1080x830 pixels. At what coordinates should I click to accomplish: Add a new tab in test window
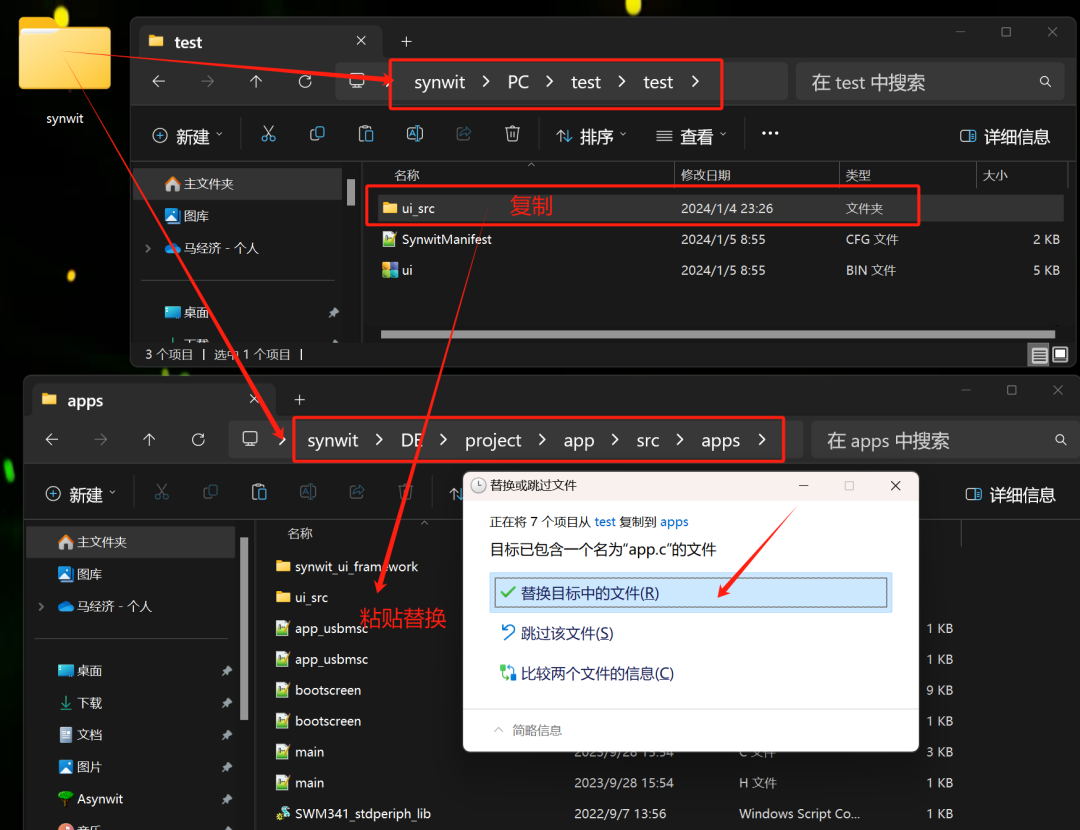[406, 42]
